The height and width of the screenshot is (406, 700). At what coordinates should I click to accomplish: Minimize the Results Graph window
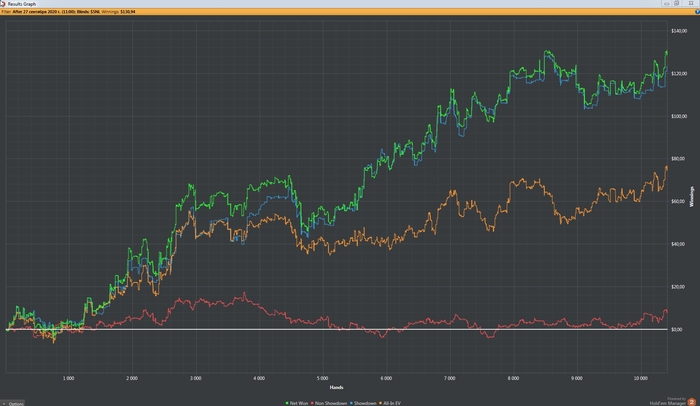666,4
